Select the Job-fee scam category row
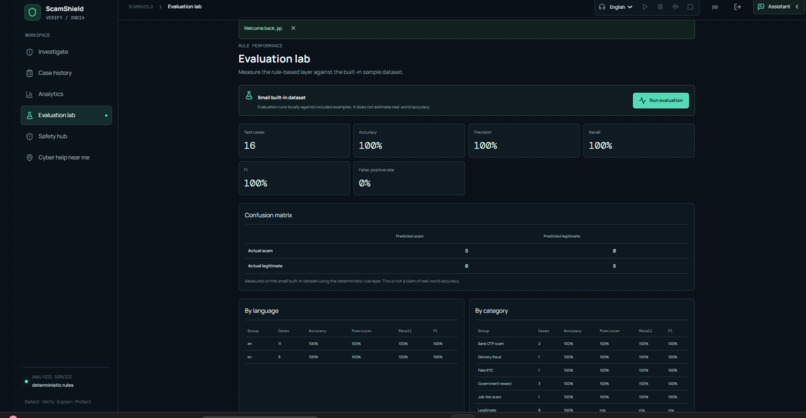Image resolution: width=806 pixels, height=418 pixels. (581, 397)
